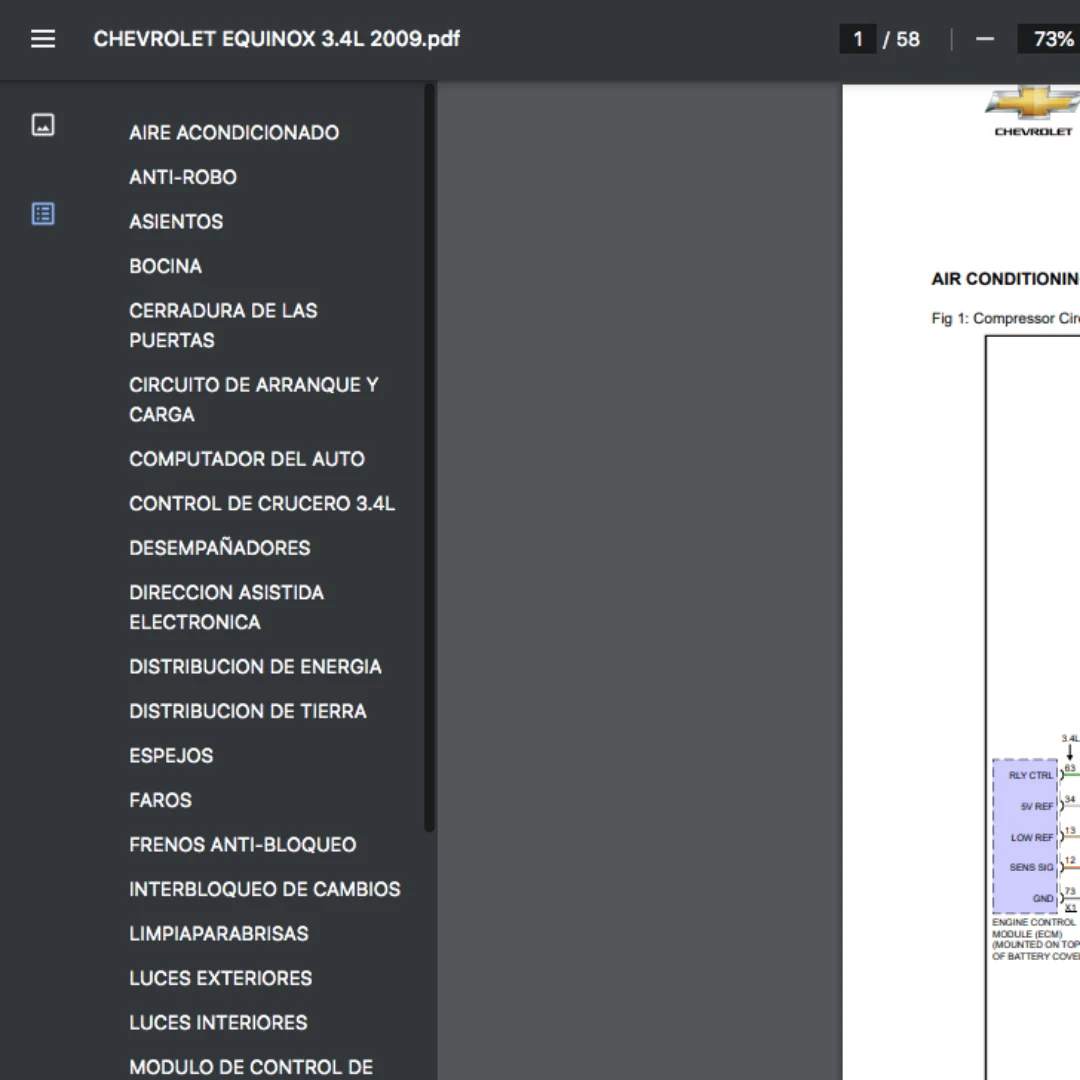The height and width of the screenshot is (1080, 1080).
Task: Open FAROS bookmark
Action: [160, 800]
